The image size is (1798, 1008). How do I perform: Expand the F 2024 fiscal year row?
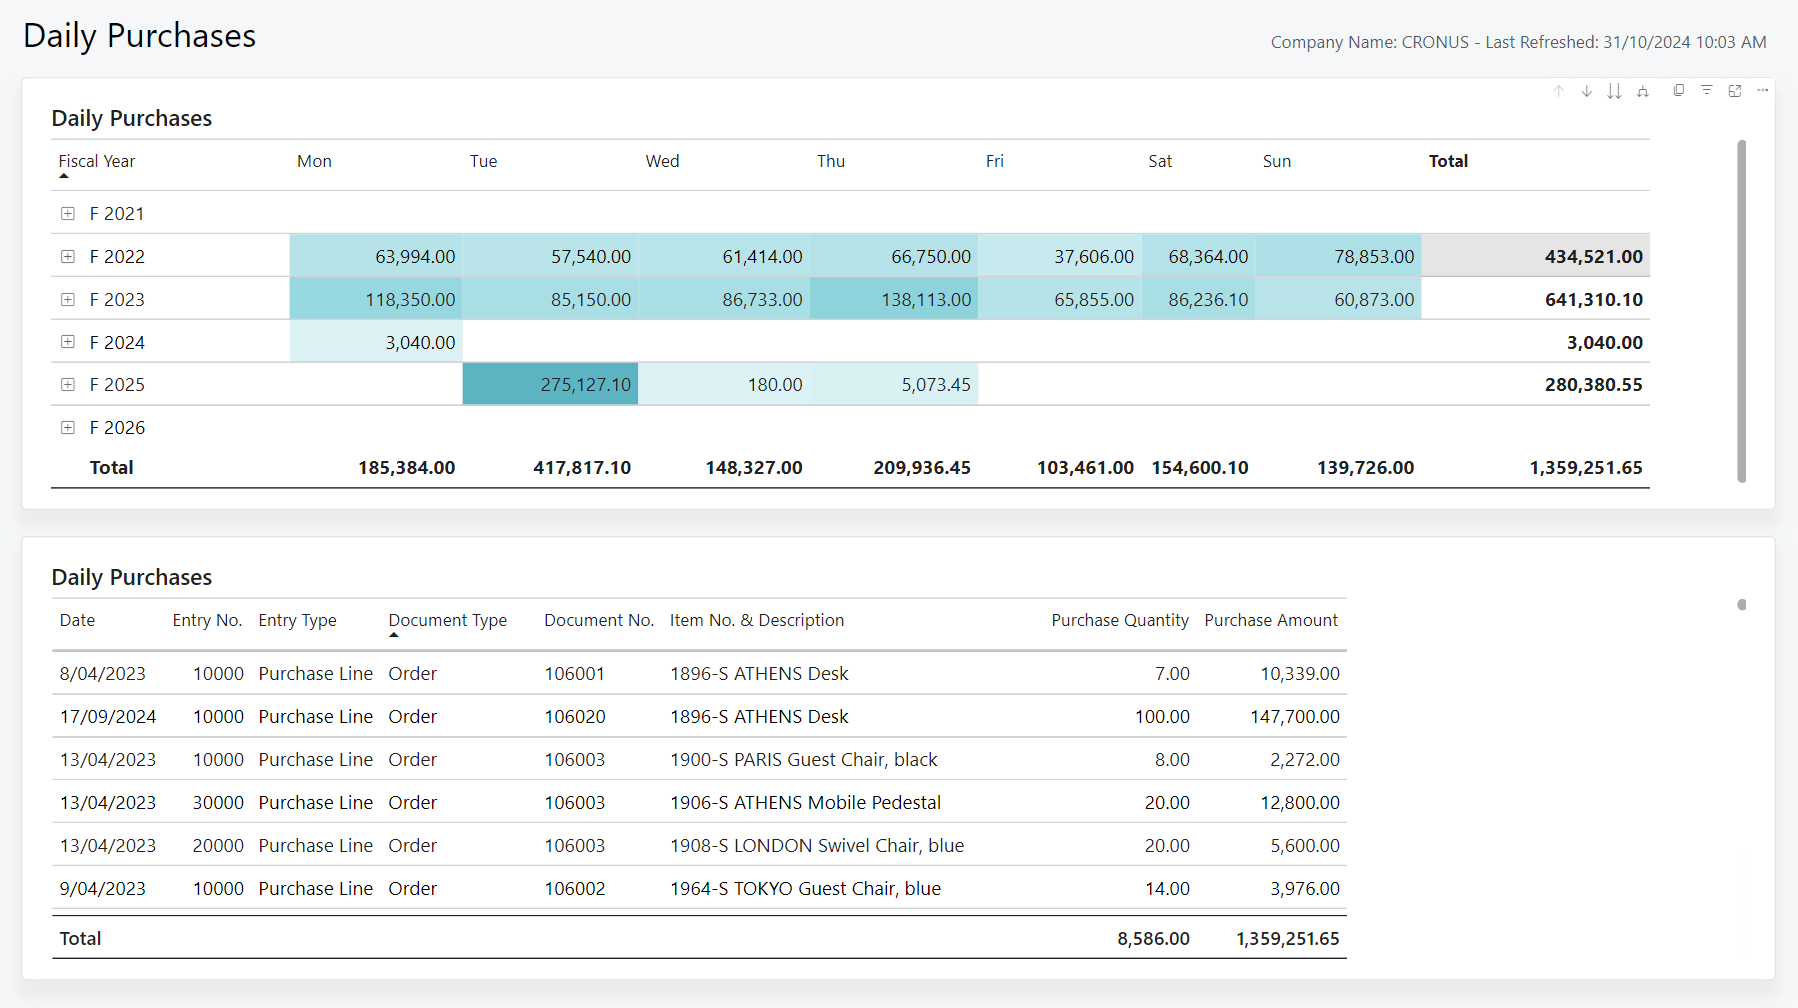coord(68,341)
